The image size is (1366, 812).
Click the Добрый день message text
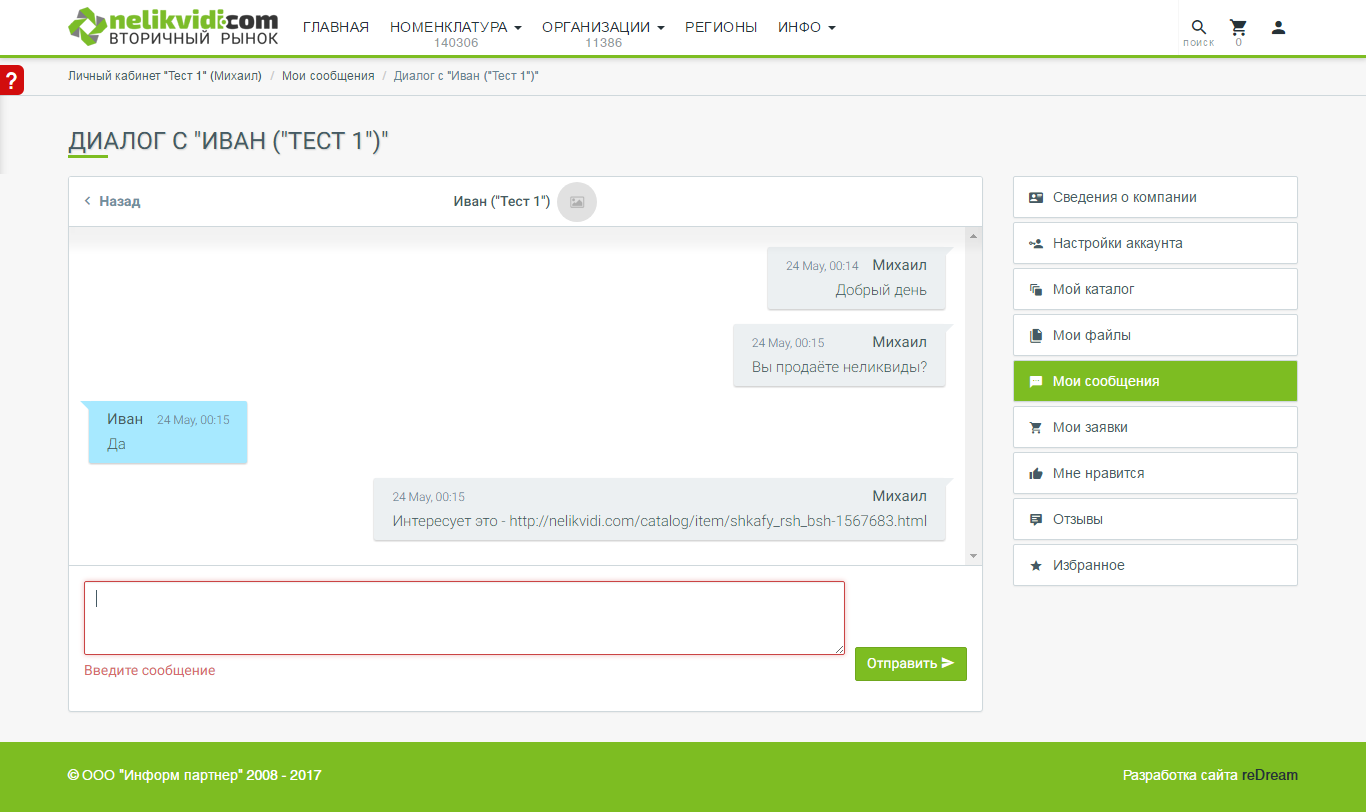[881, 290]
